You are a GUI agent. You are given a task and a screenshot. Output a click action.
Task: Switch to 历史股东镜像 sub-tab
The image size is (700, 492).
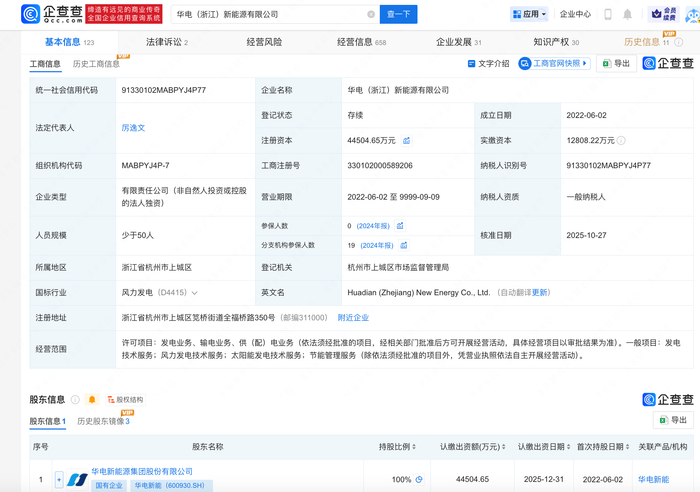101,421
